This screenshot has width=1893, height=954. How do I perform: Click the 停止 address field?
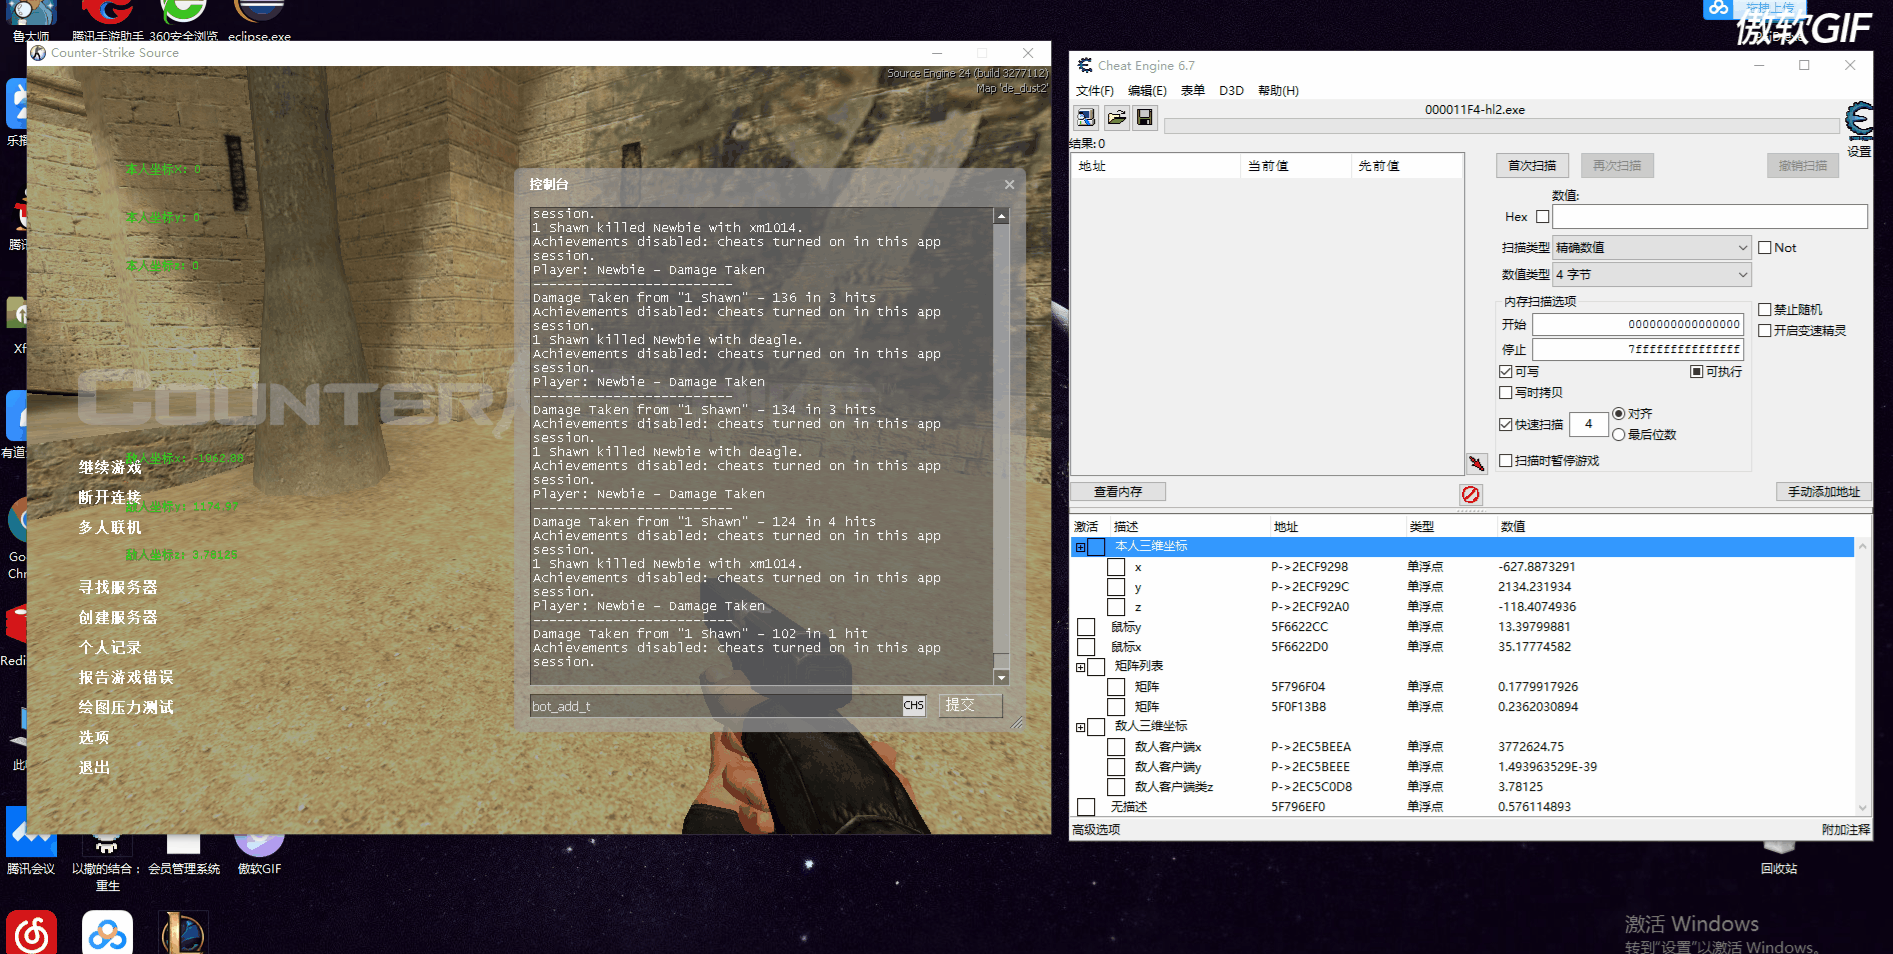pos(1638,350)
